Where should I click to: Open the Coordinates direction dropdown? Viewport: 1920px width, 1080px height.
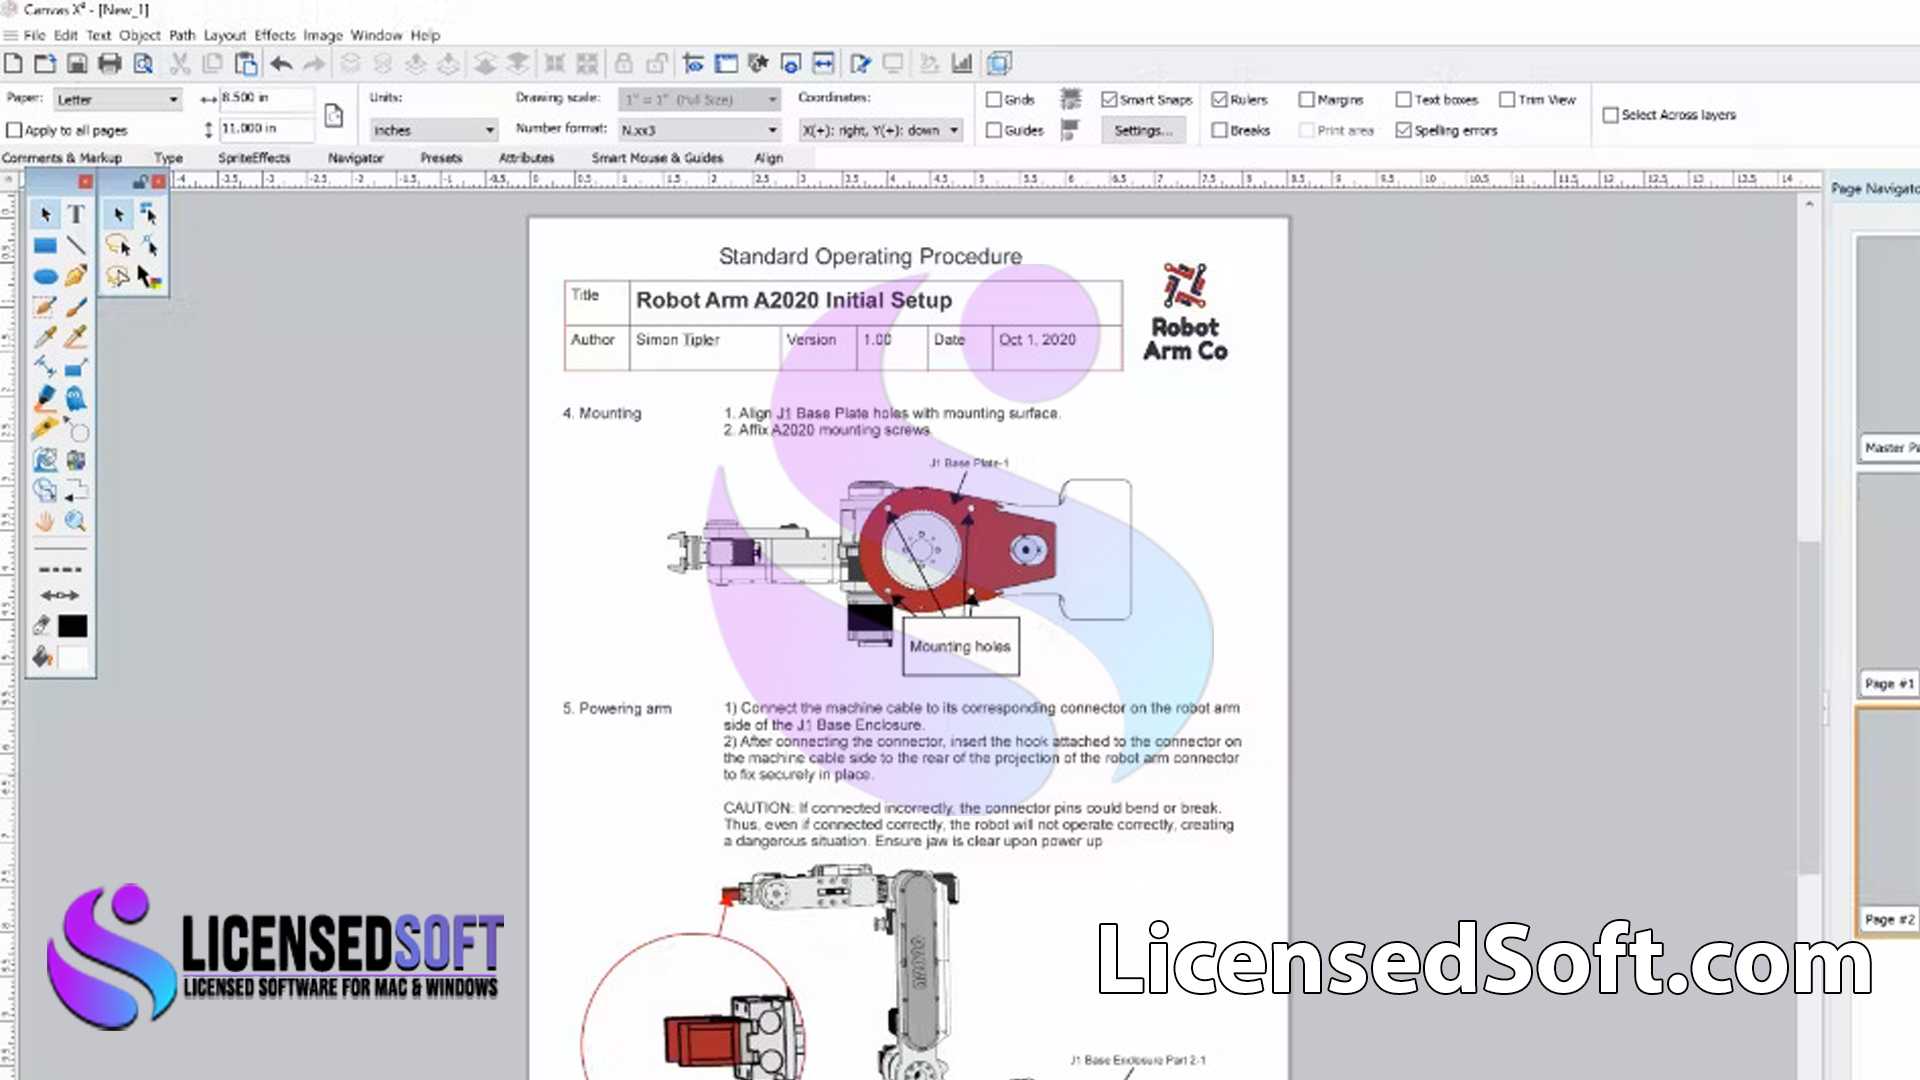(x=880, y=130)
